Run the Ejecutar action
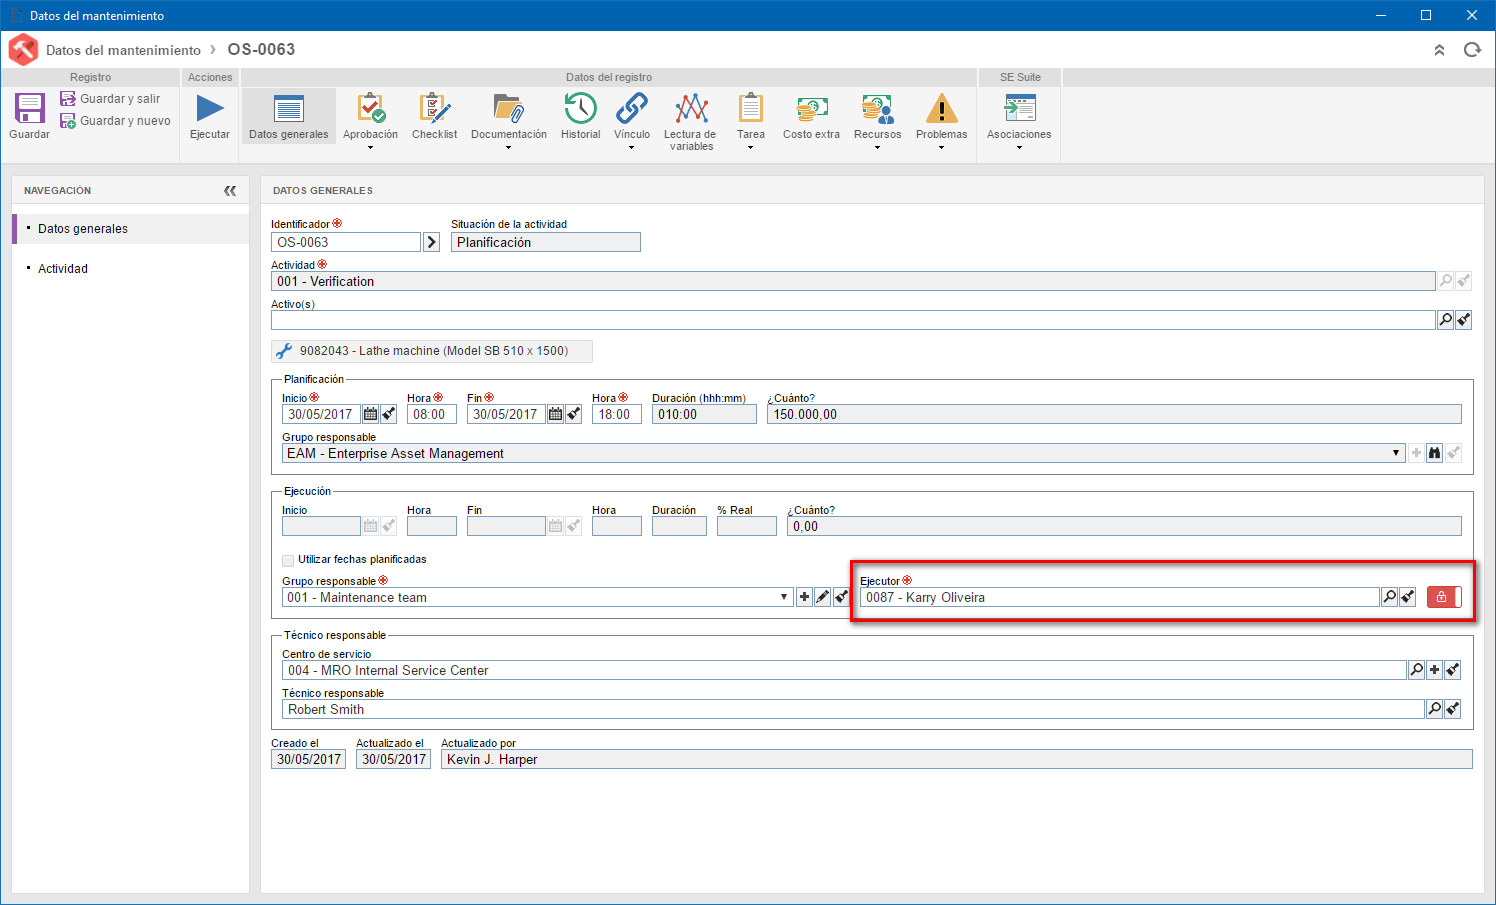Viewport: 1496px width, 905px height. [210, 116]
